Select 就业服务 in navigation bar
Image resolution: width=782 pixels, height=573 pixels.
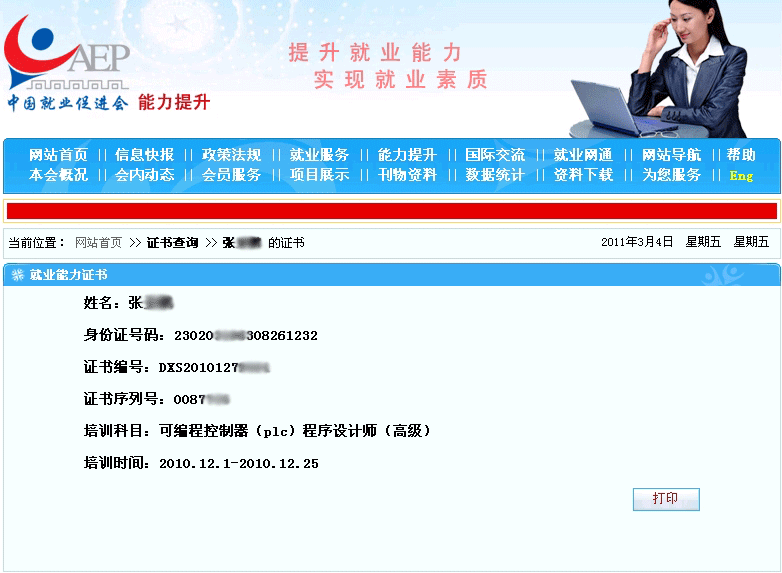[319, 155]
